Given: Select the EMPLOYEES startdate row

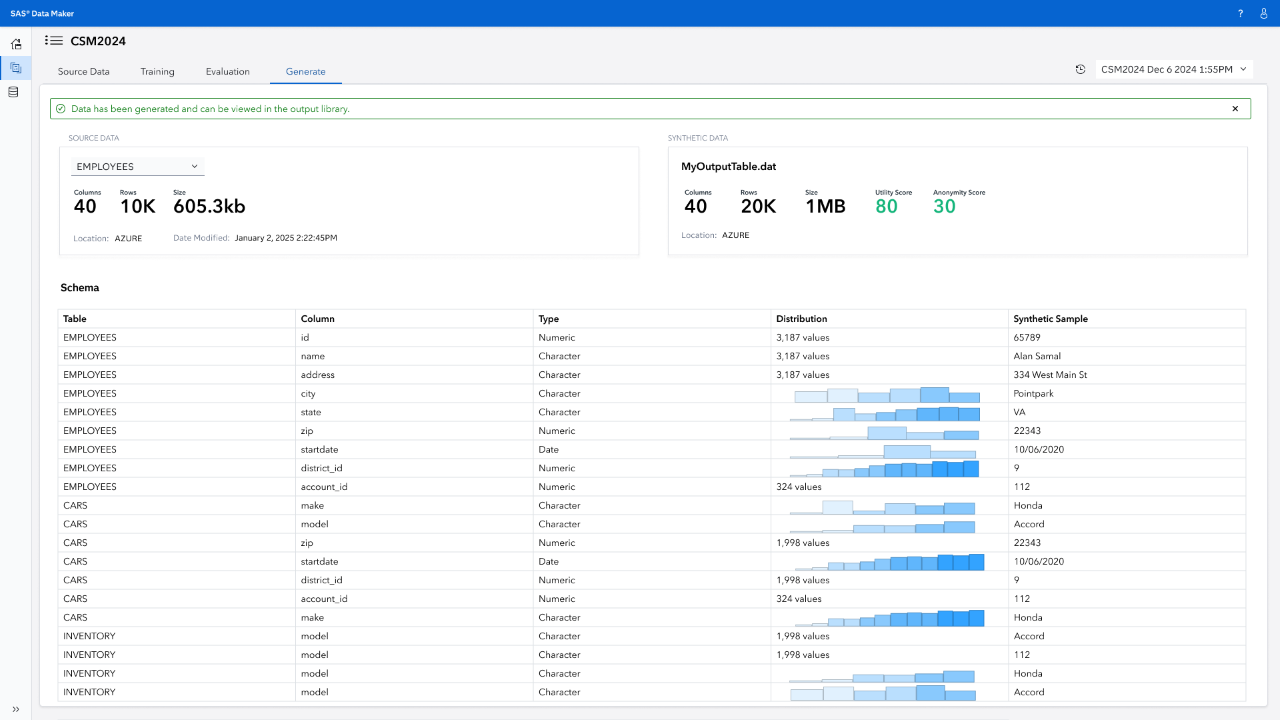Looking at the screenshot, I should pos(652,450).
